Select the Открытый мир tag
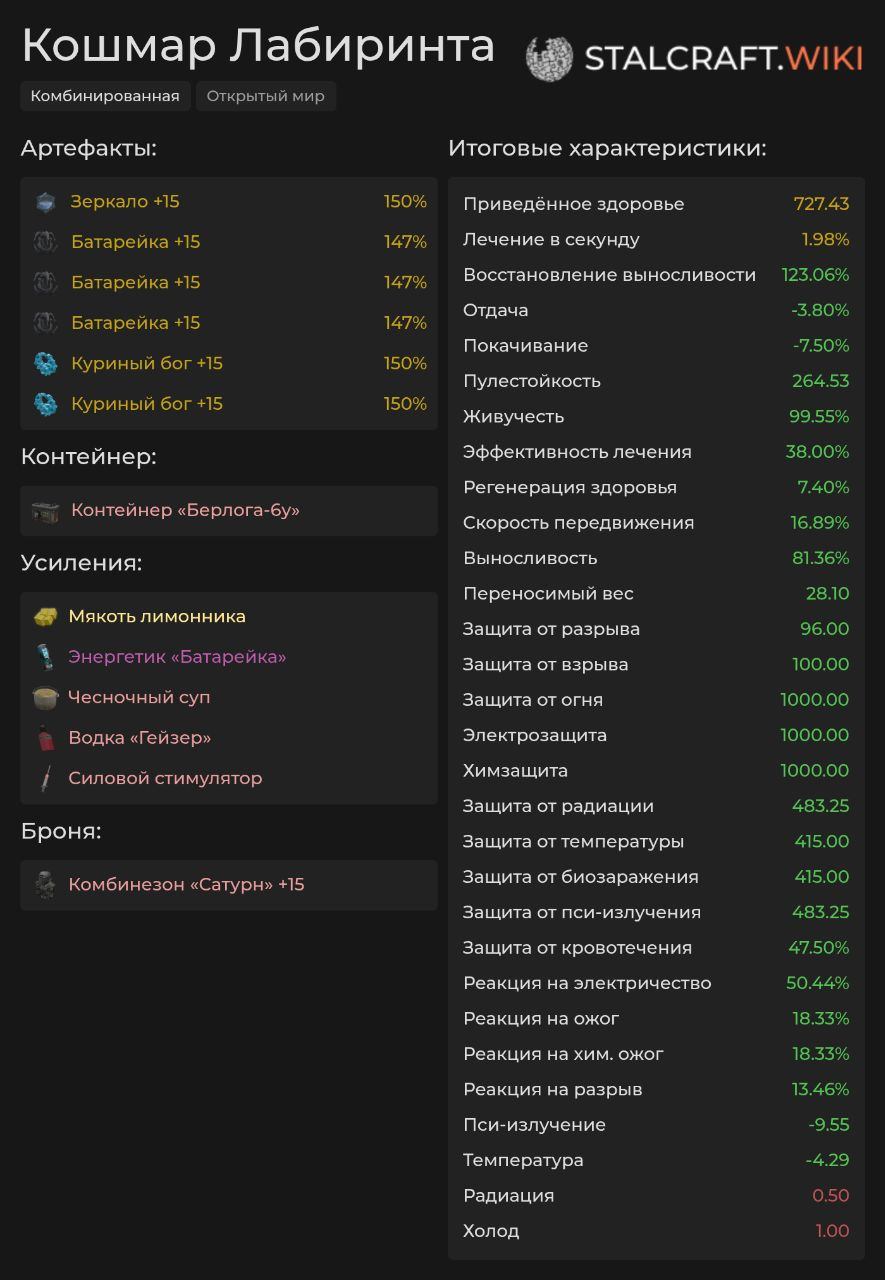Image resolution: width=885 pixels, height=1280 pixels. pyautogui.click(x=266, y=97)
